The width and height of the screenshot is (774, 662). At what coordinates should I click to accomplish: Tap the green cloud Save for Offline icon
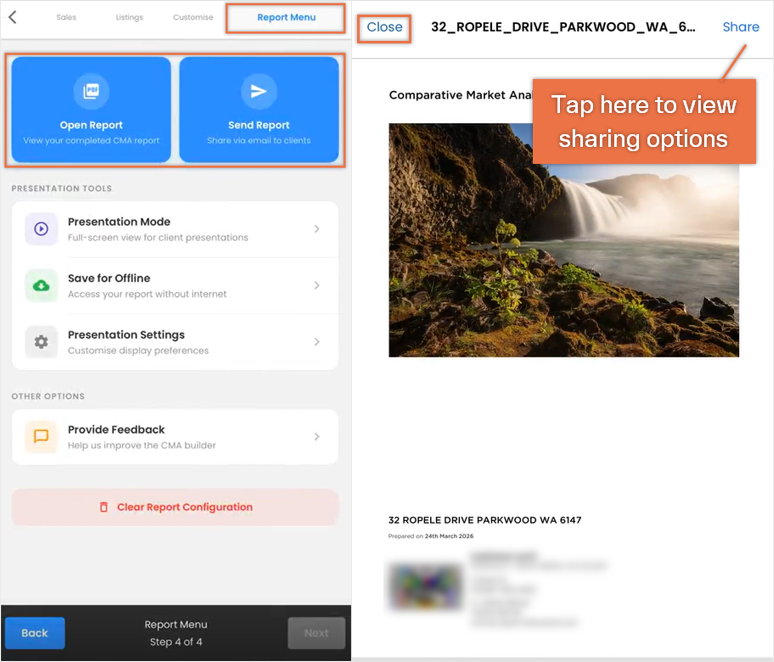click(41, 285)
